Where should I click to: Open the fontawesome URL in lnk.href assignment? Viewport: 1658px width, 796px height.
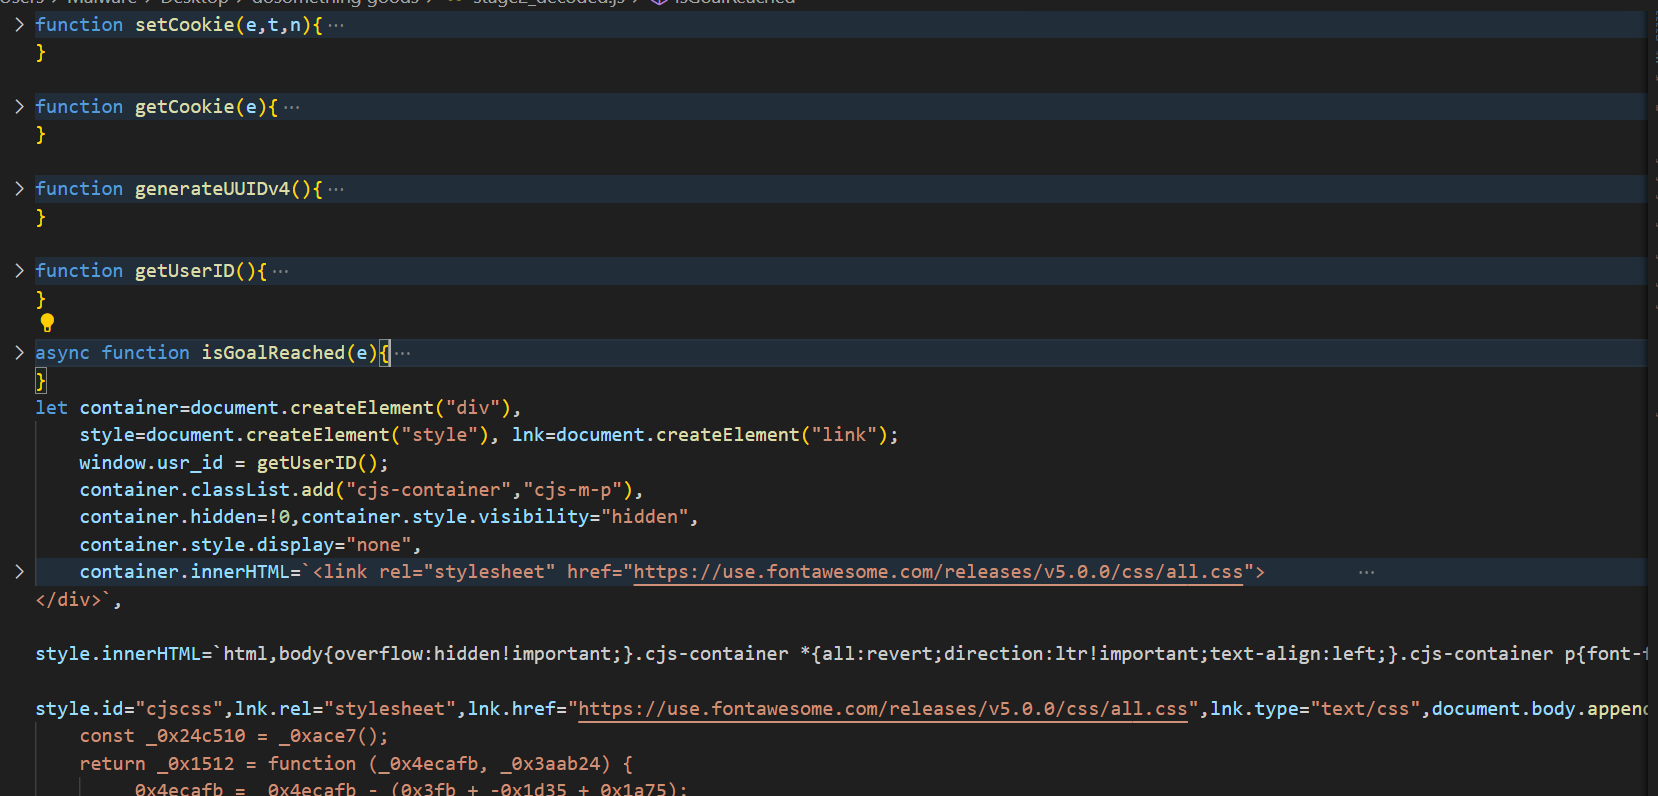[882, 709]
